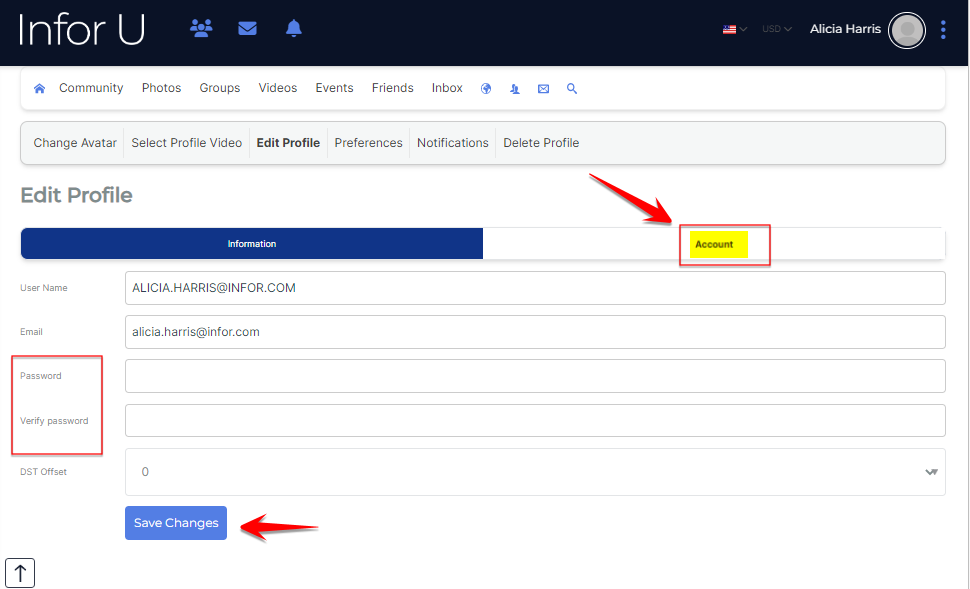Open the bell notifications icon
Viewport: 970px width, 589px height.
293,29
